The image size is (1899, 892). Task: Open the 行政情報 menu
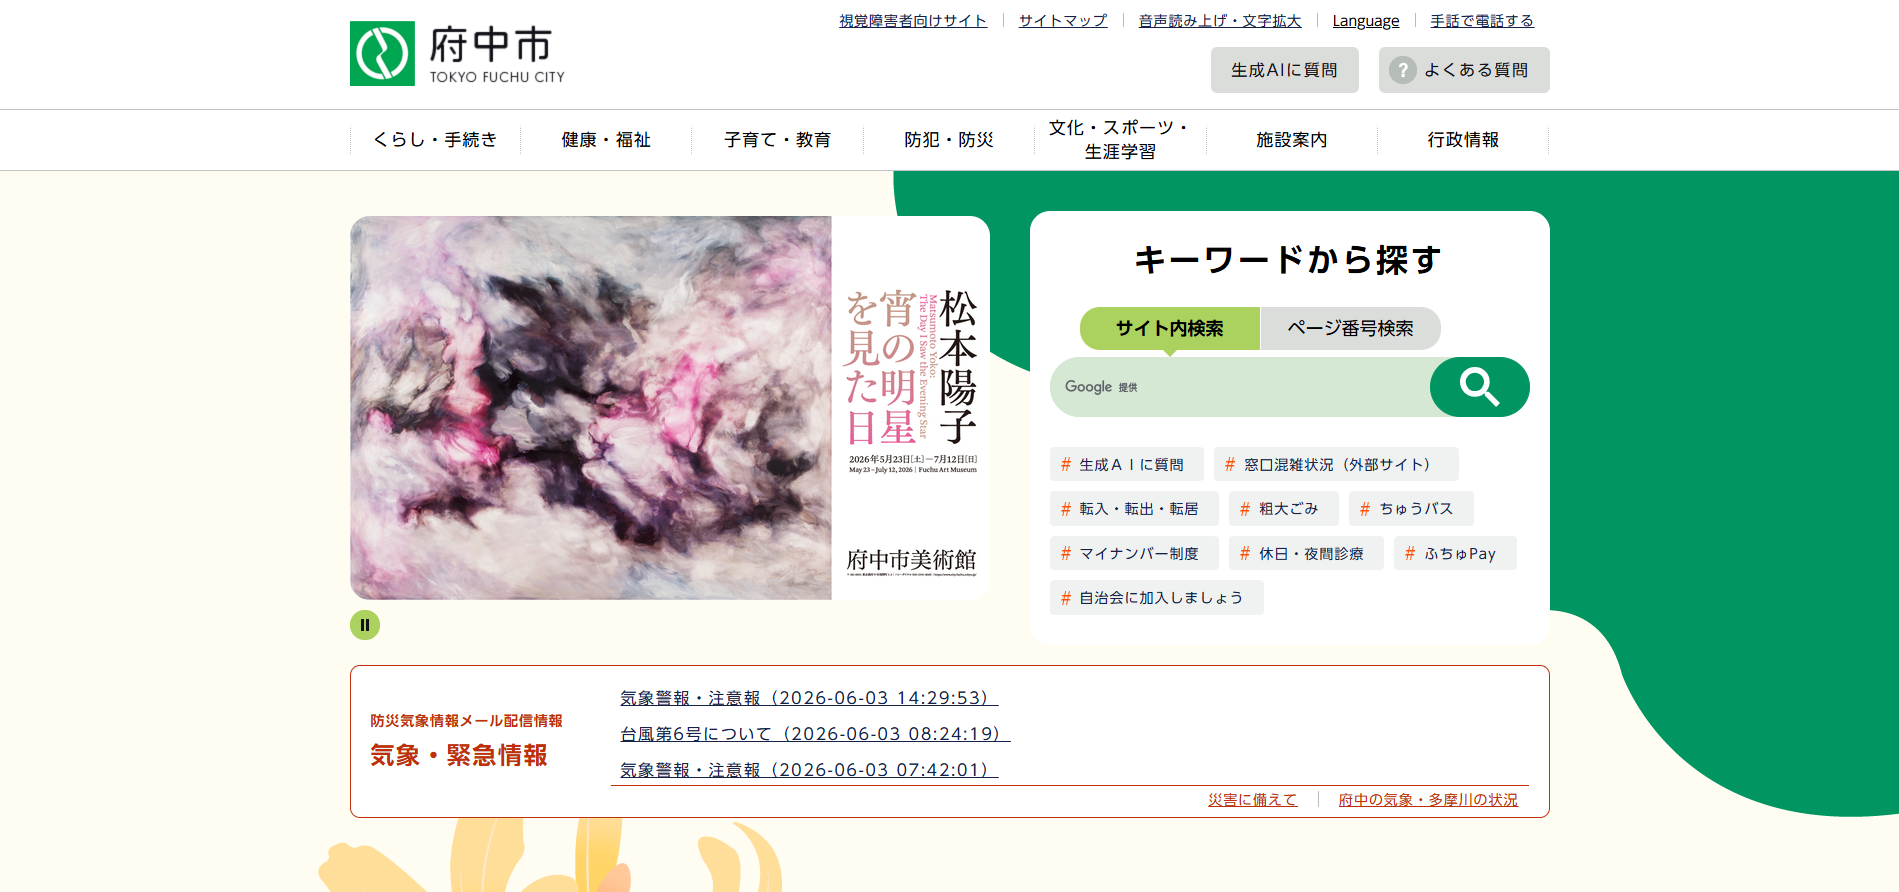pyautogui.click(x=1463, y=140)
